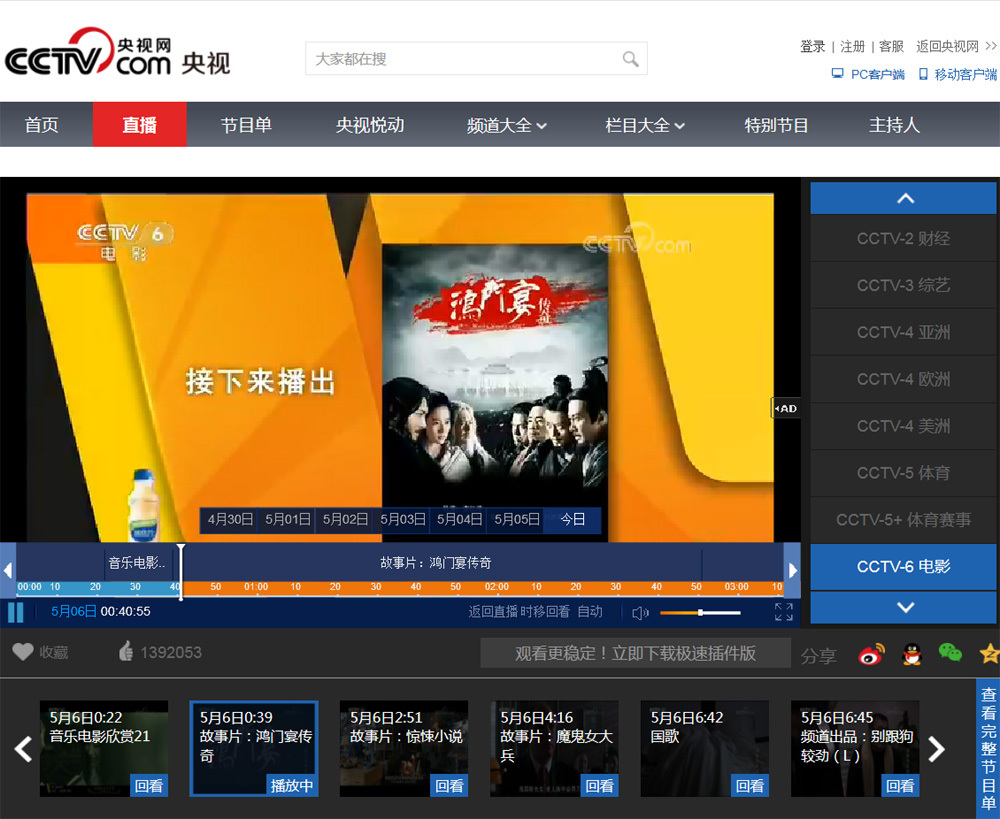The height and width of the screenshot is (819, 1000).
Task: Open the 节目单 navigation tab
Action: click(x=246, y=125)
